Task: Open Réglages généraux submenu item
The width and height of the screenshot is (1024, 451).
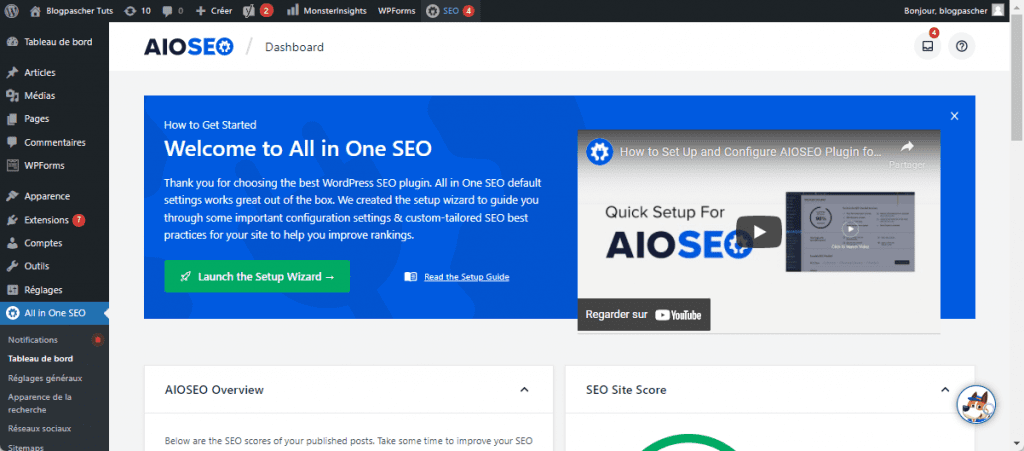Action: 45,378
